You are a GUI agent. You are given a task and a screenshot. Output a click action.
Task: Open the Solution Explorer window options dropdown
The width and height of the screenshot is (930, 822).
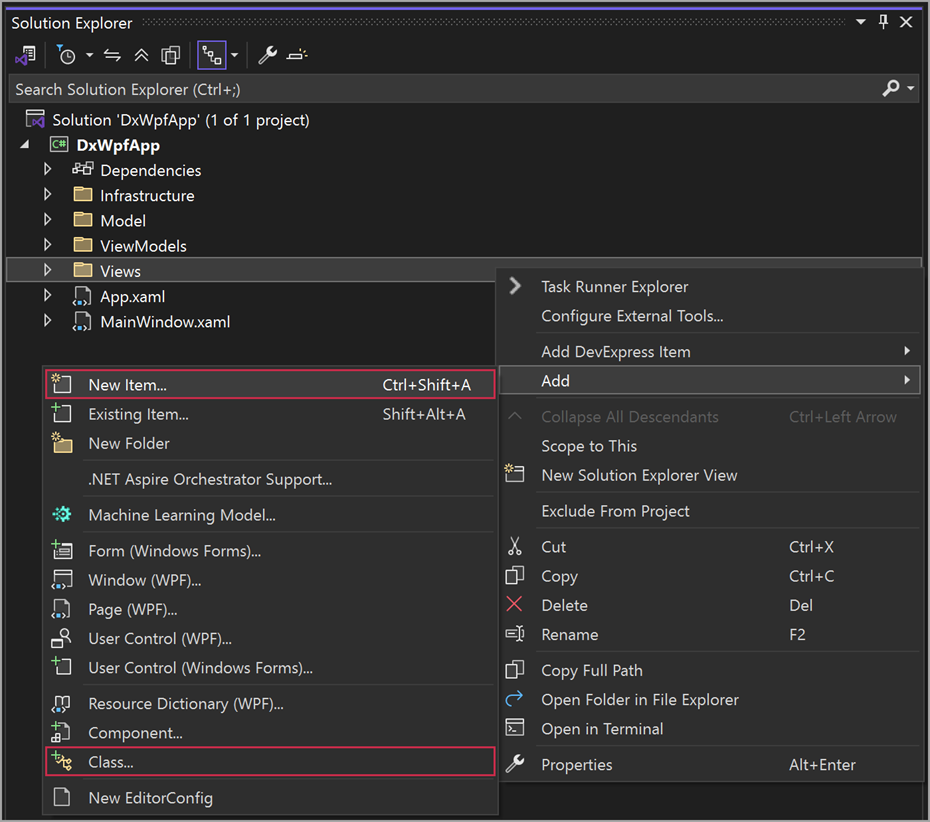tap(861, 23)
